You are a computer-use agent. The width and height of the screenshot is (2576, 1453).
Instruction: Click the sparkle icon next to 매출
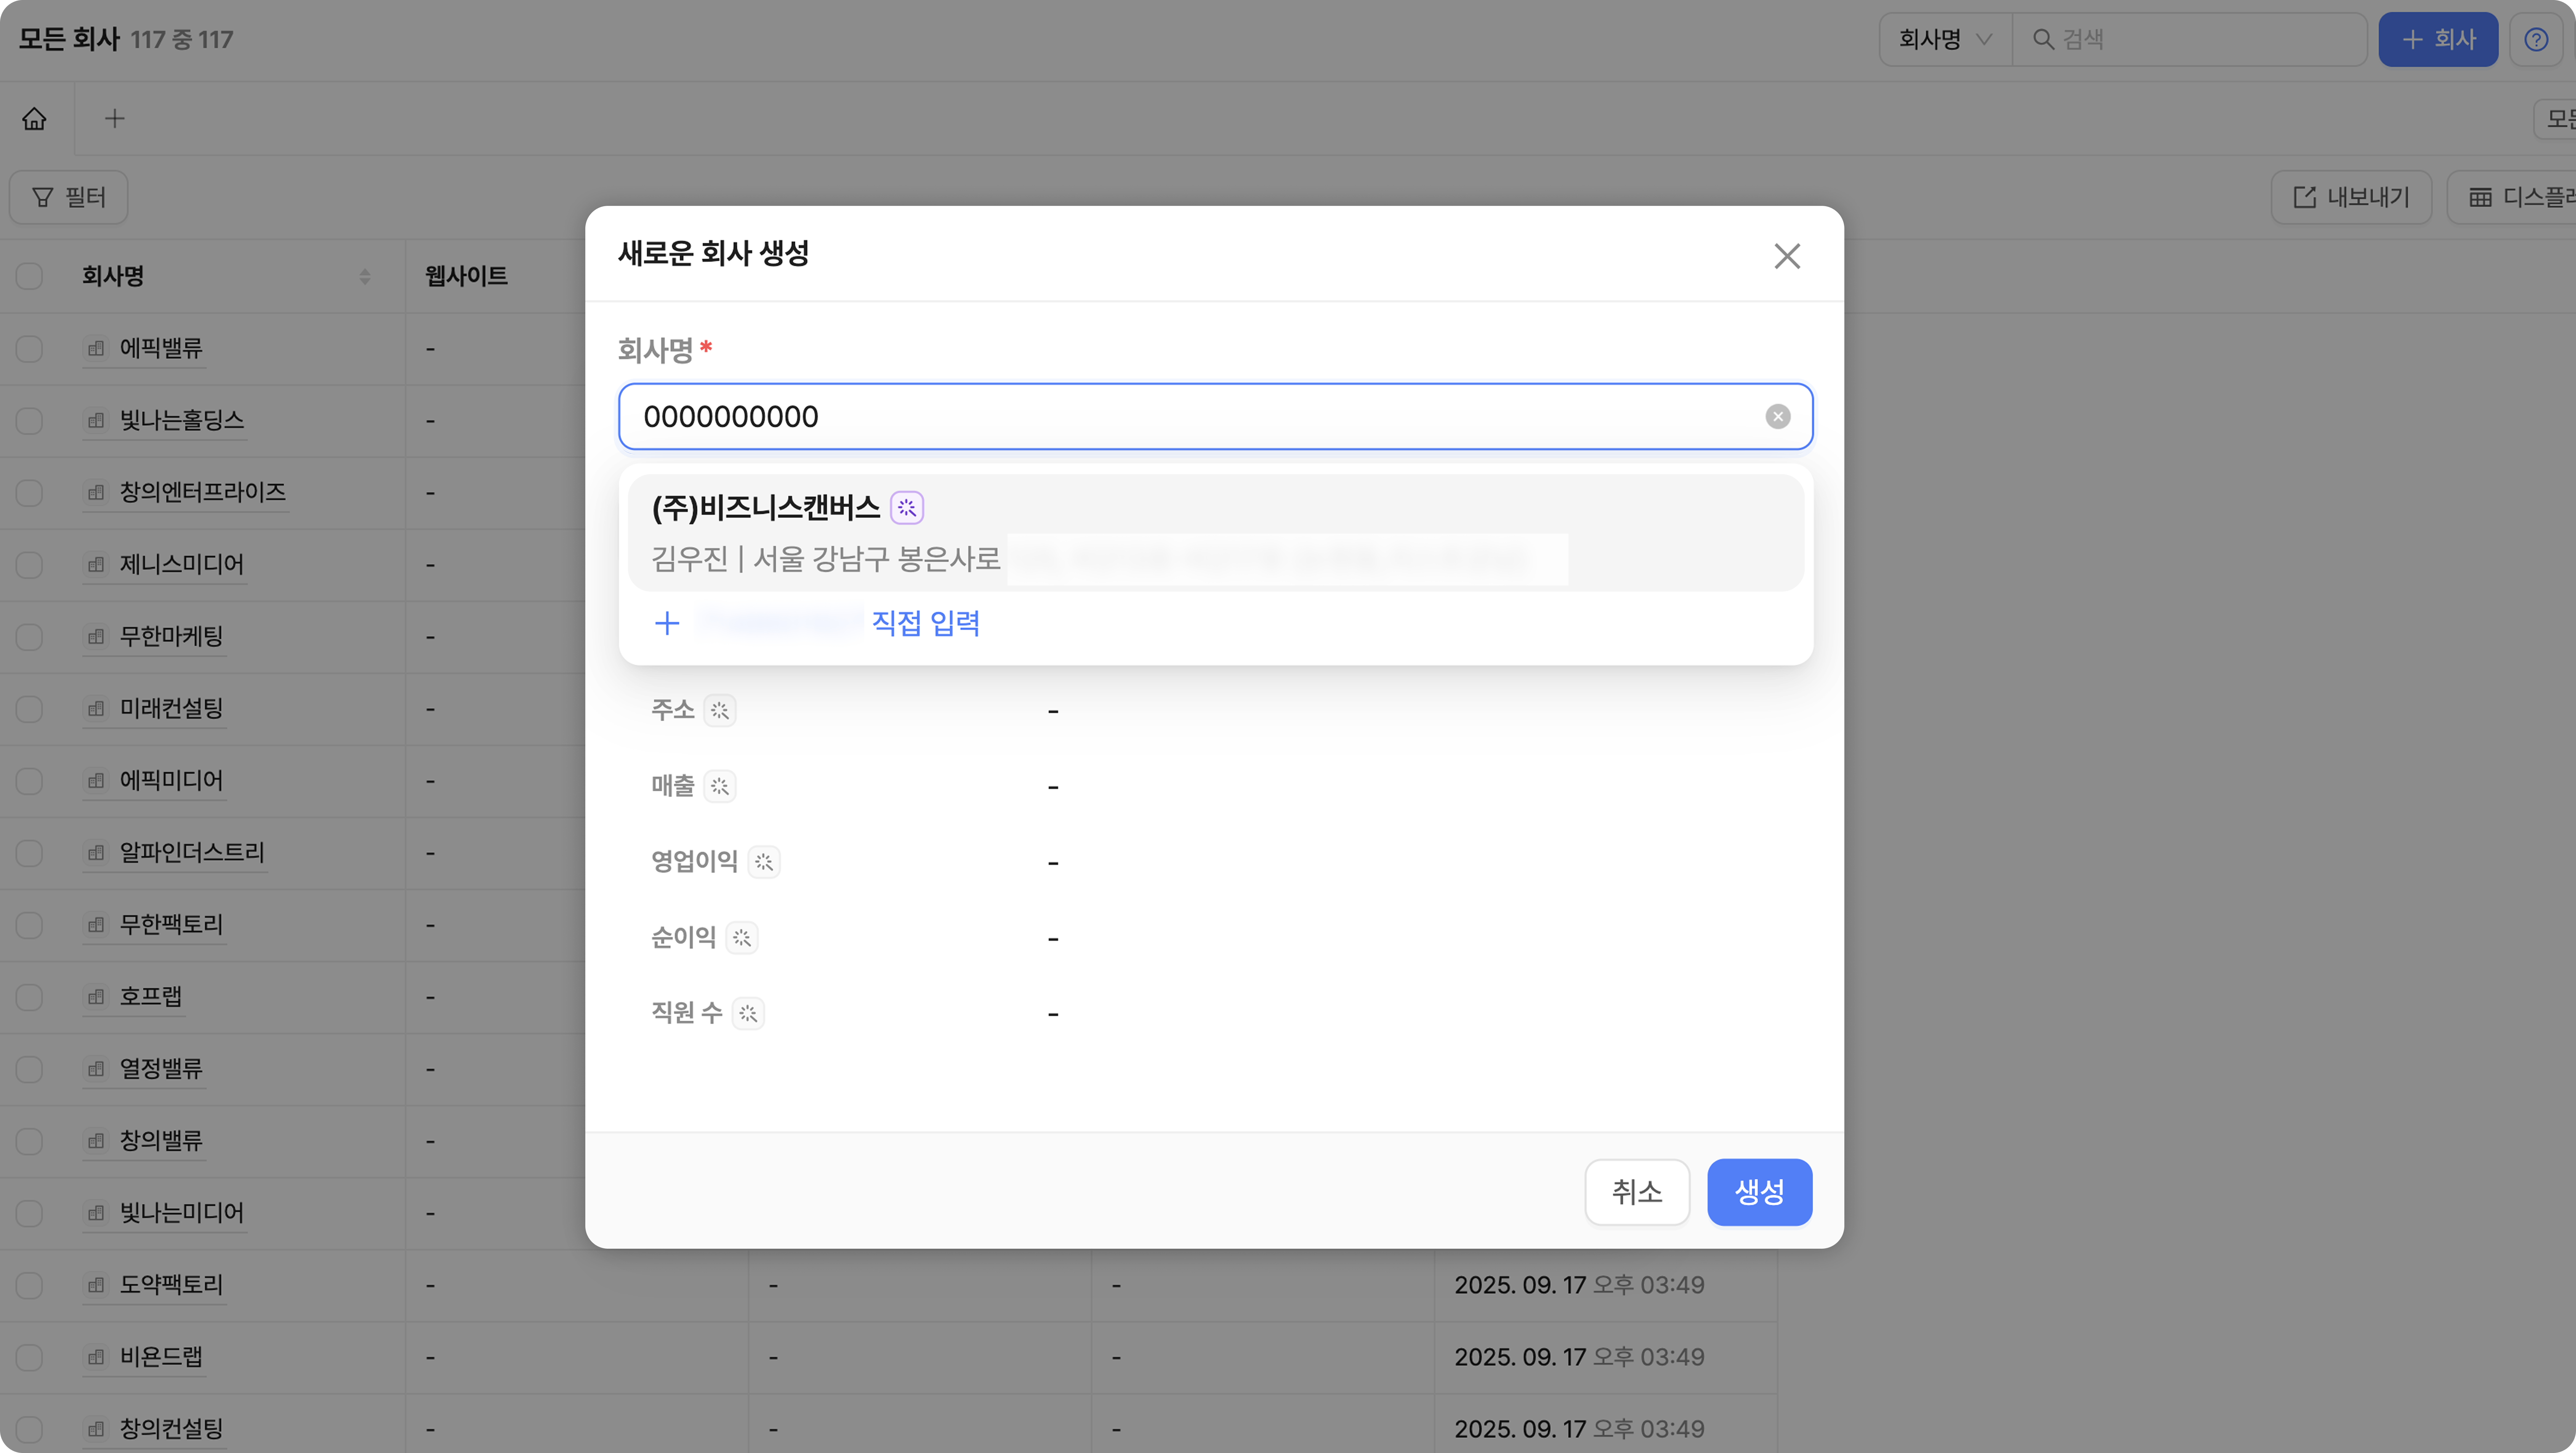tap(720, 786)
